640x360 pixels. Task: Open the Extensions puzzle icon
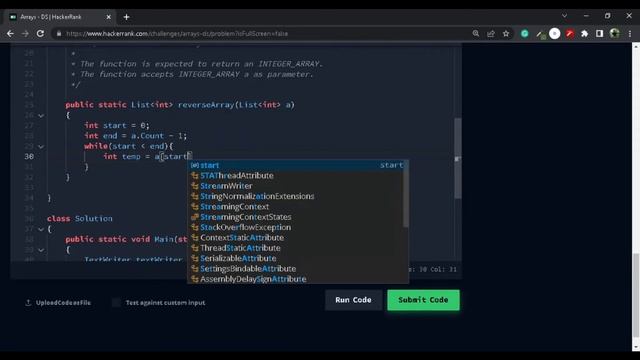point(584,33)
